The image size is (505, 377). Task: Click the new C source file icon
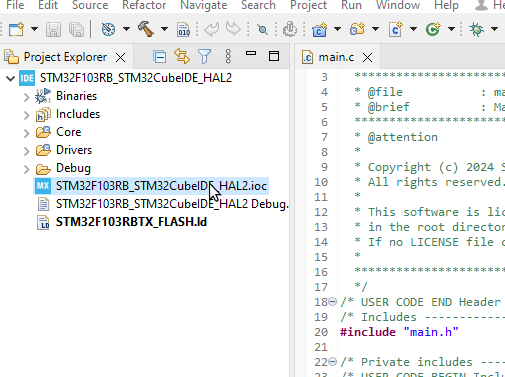point(395,29)
